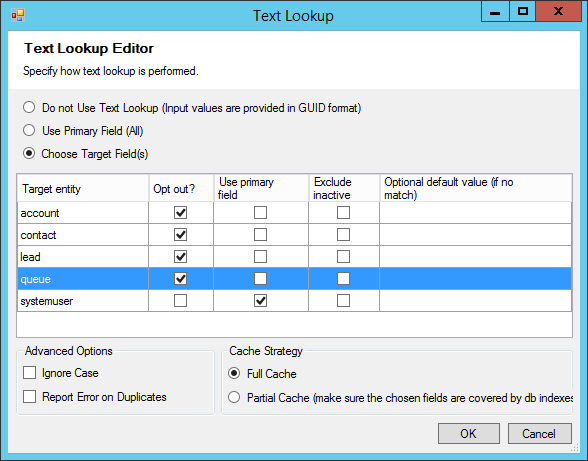Select the systemuser row entity cell
The image size is (588, 461).
(83, 300)
